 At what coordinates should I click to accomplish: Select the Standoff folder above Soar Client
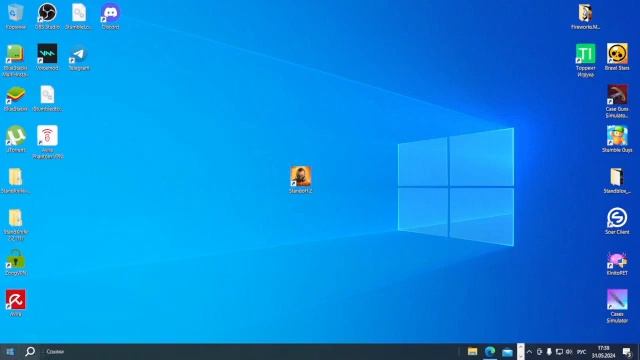point(617,177)
